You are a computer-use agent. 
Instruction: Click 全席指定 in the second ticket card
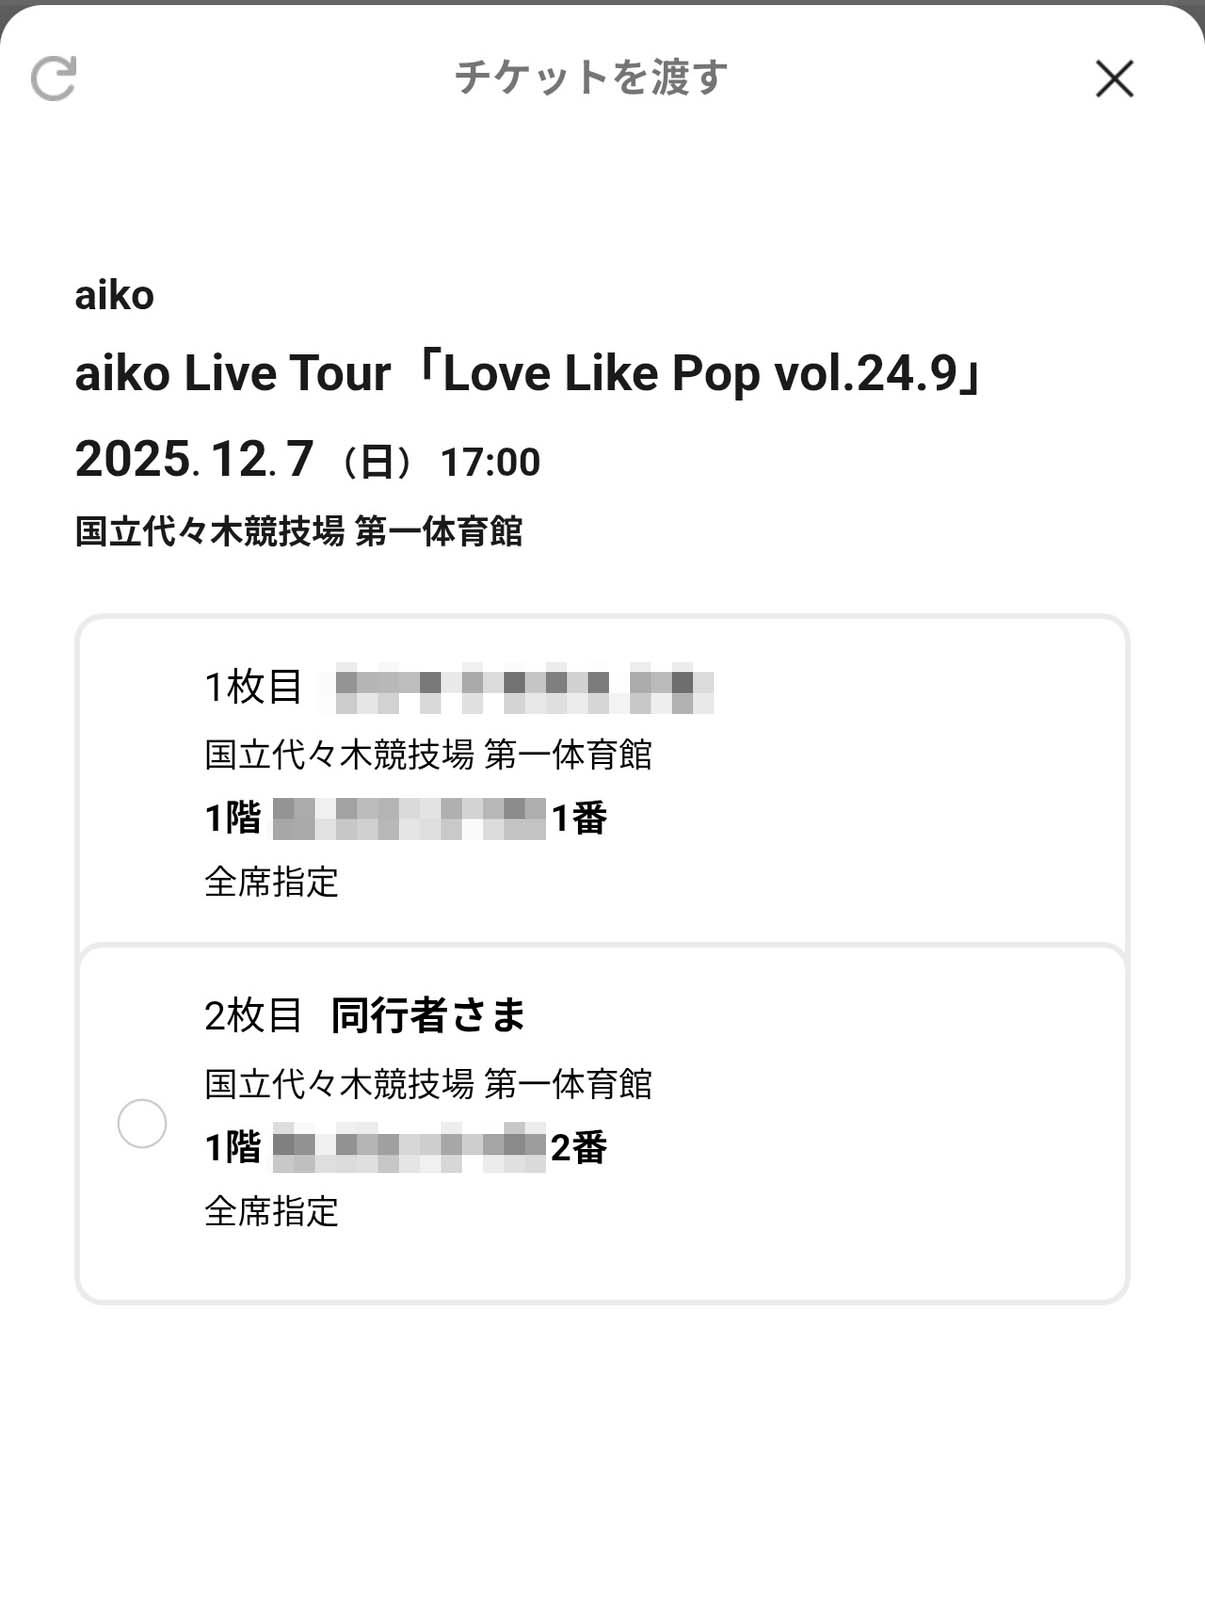tap(271, 1212)
